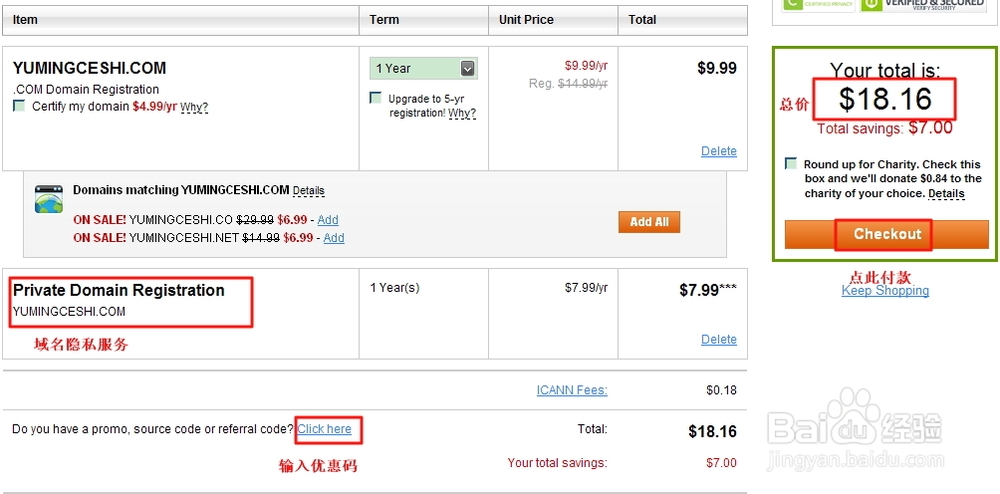Viewport: 1000px width, 494px height.
Task: Click the Add All button
Action: click(649, 222)
